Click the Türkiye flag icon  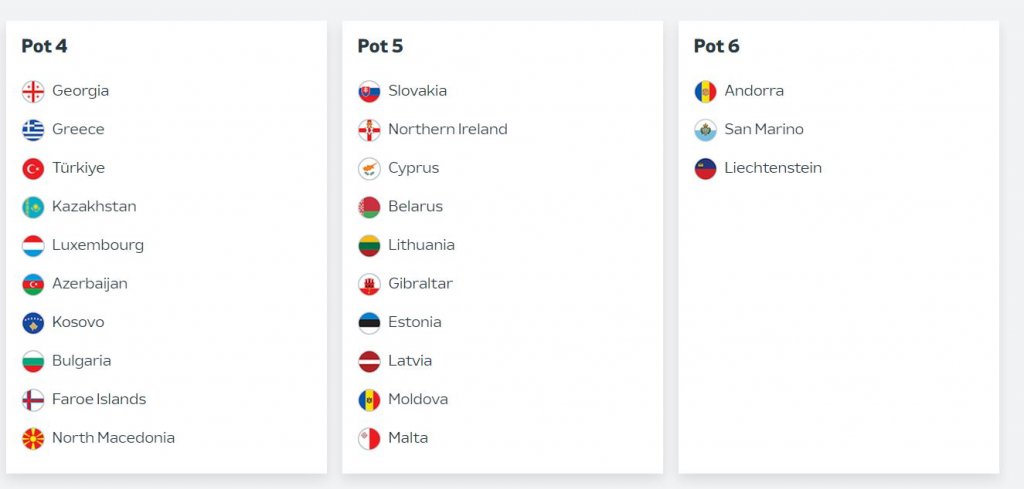pos(33,168)
